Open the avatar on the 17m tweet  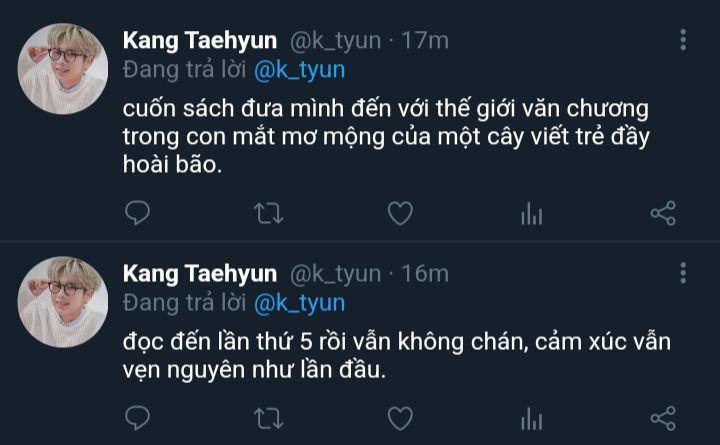point(63,68)
